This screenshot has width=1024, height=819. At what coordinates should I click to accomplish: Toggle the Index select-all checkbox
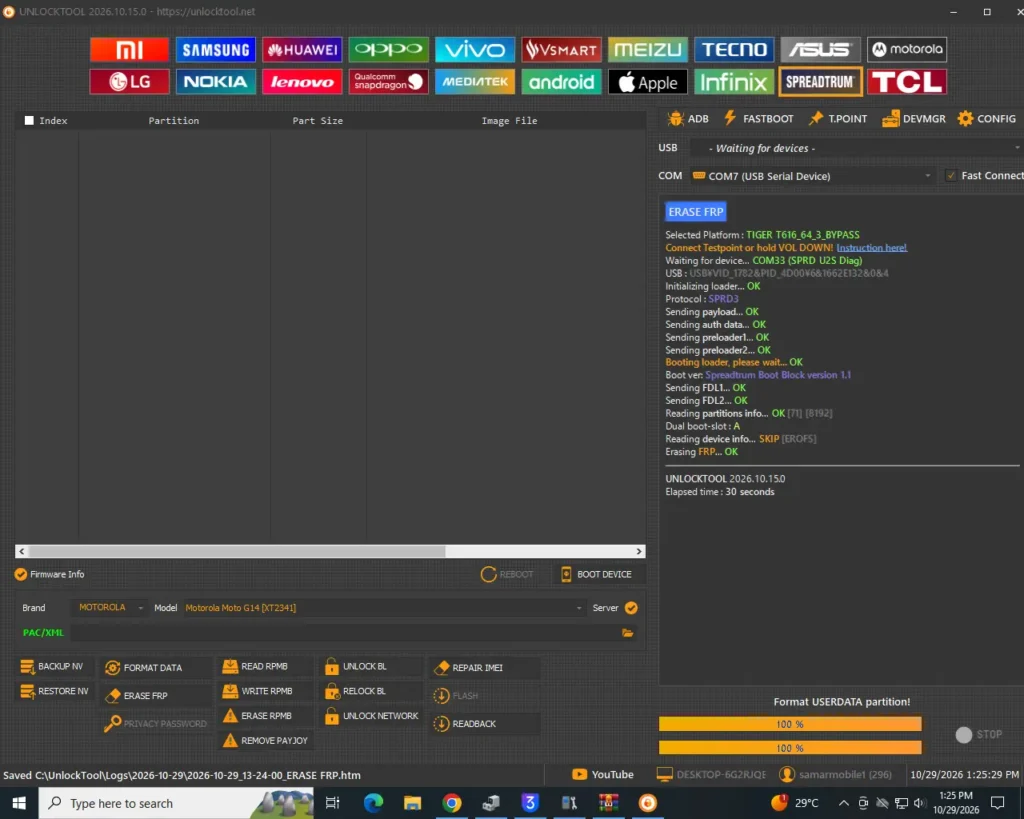coord(29,120)
